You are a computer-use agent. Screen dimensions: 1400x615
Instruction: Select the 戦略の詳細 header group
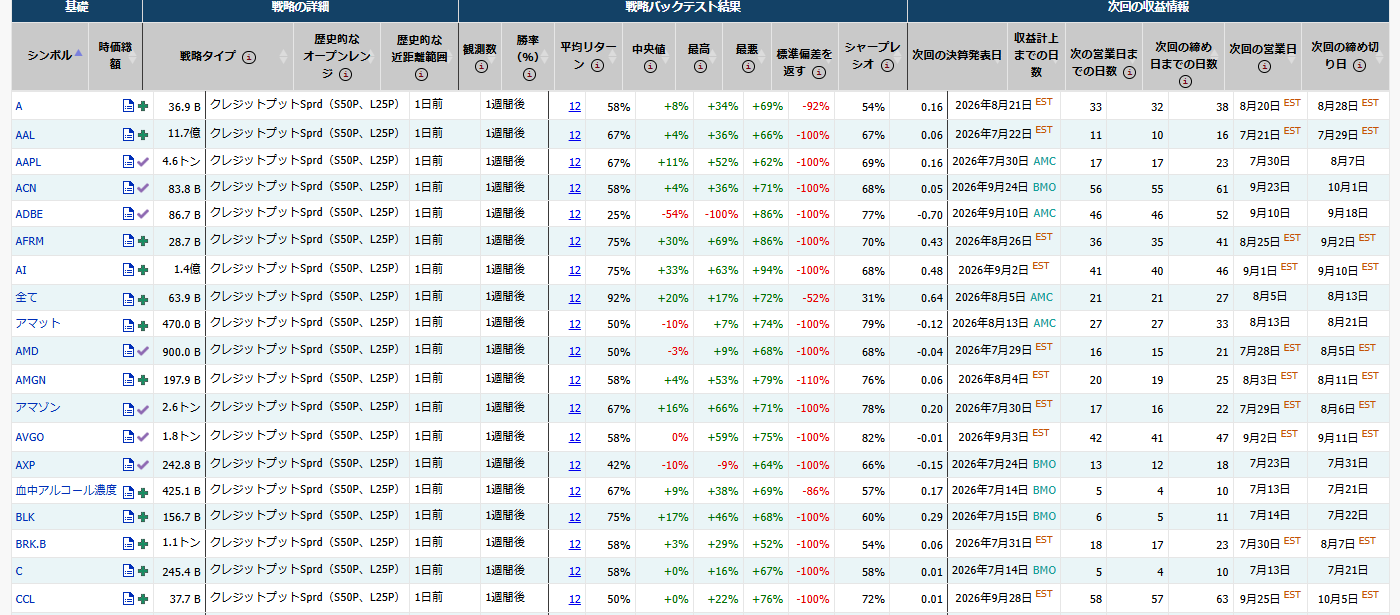300,8
